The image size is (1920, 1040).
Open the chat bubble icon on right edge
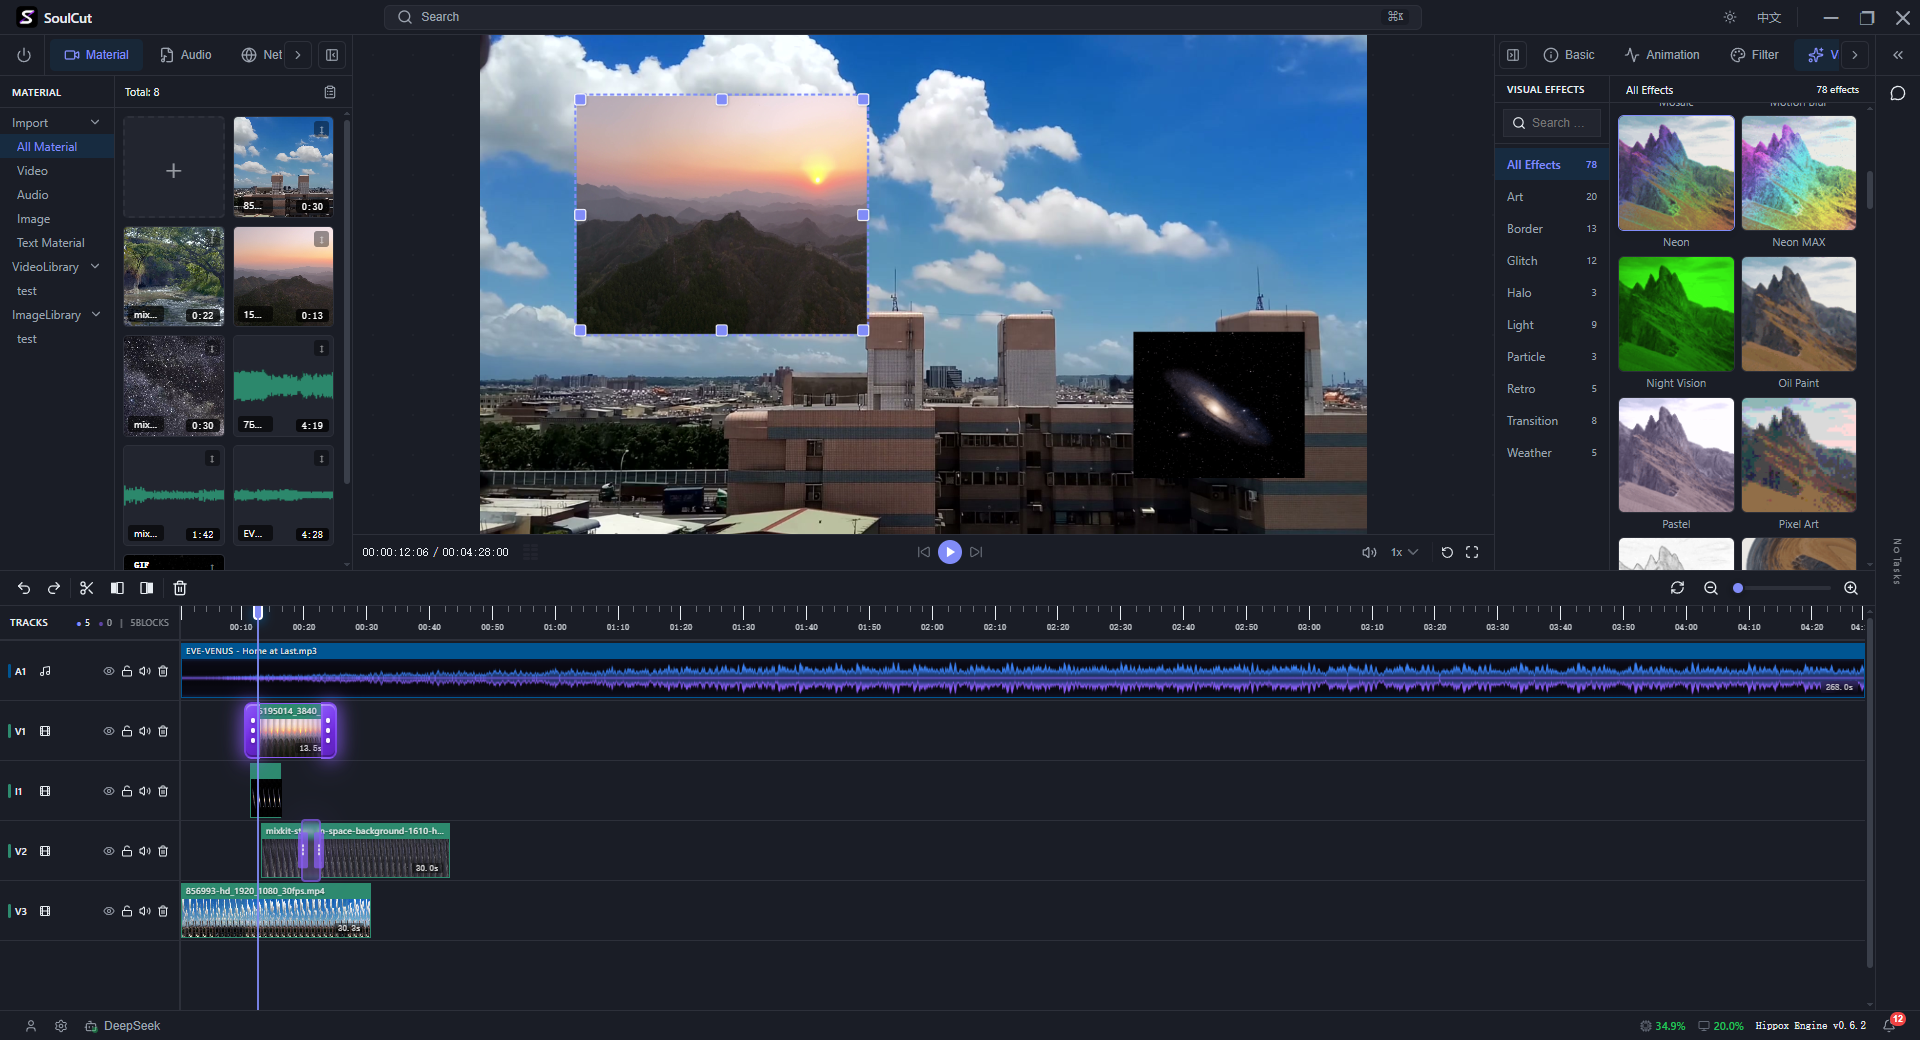click(1898, 93)
